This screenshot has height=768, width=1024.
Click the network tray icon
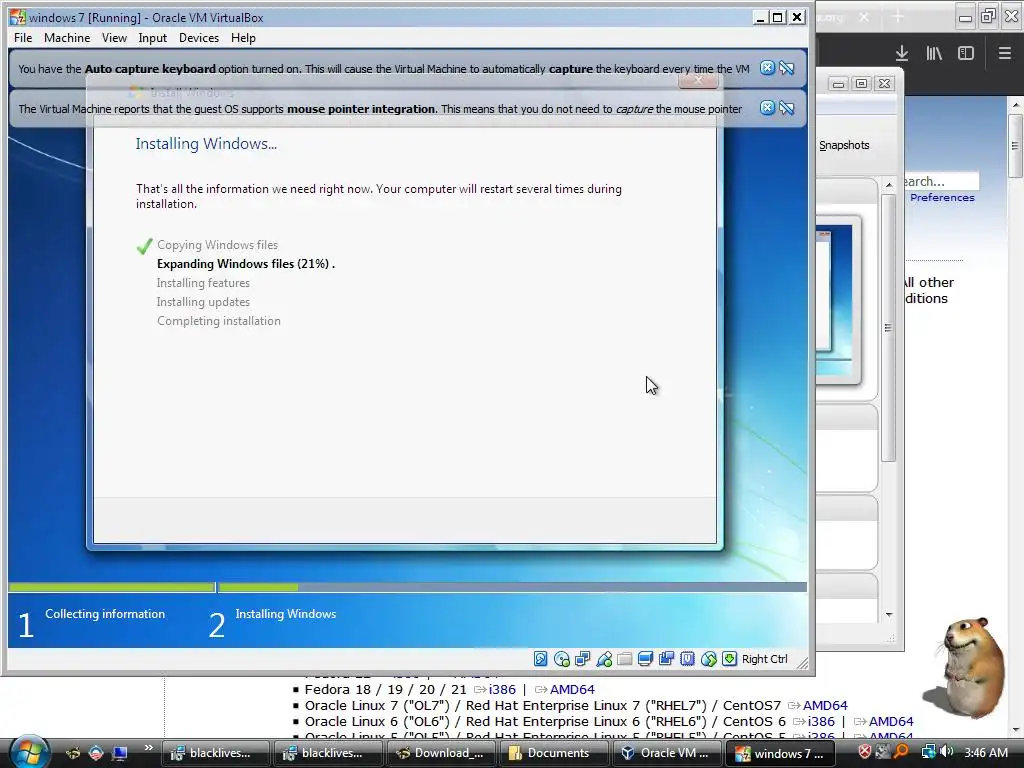pos(928,752)
